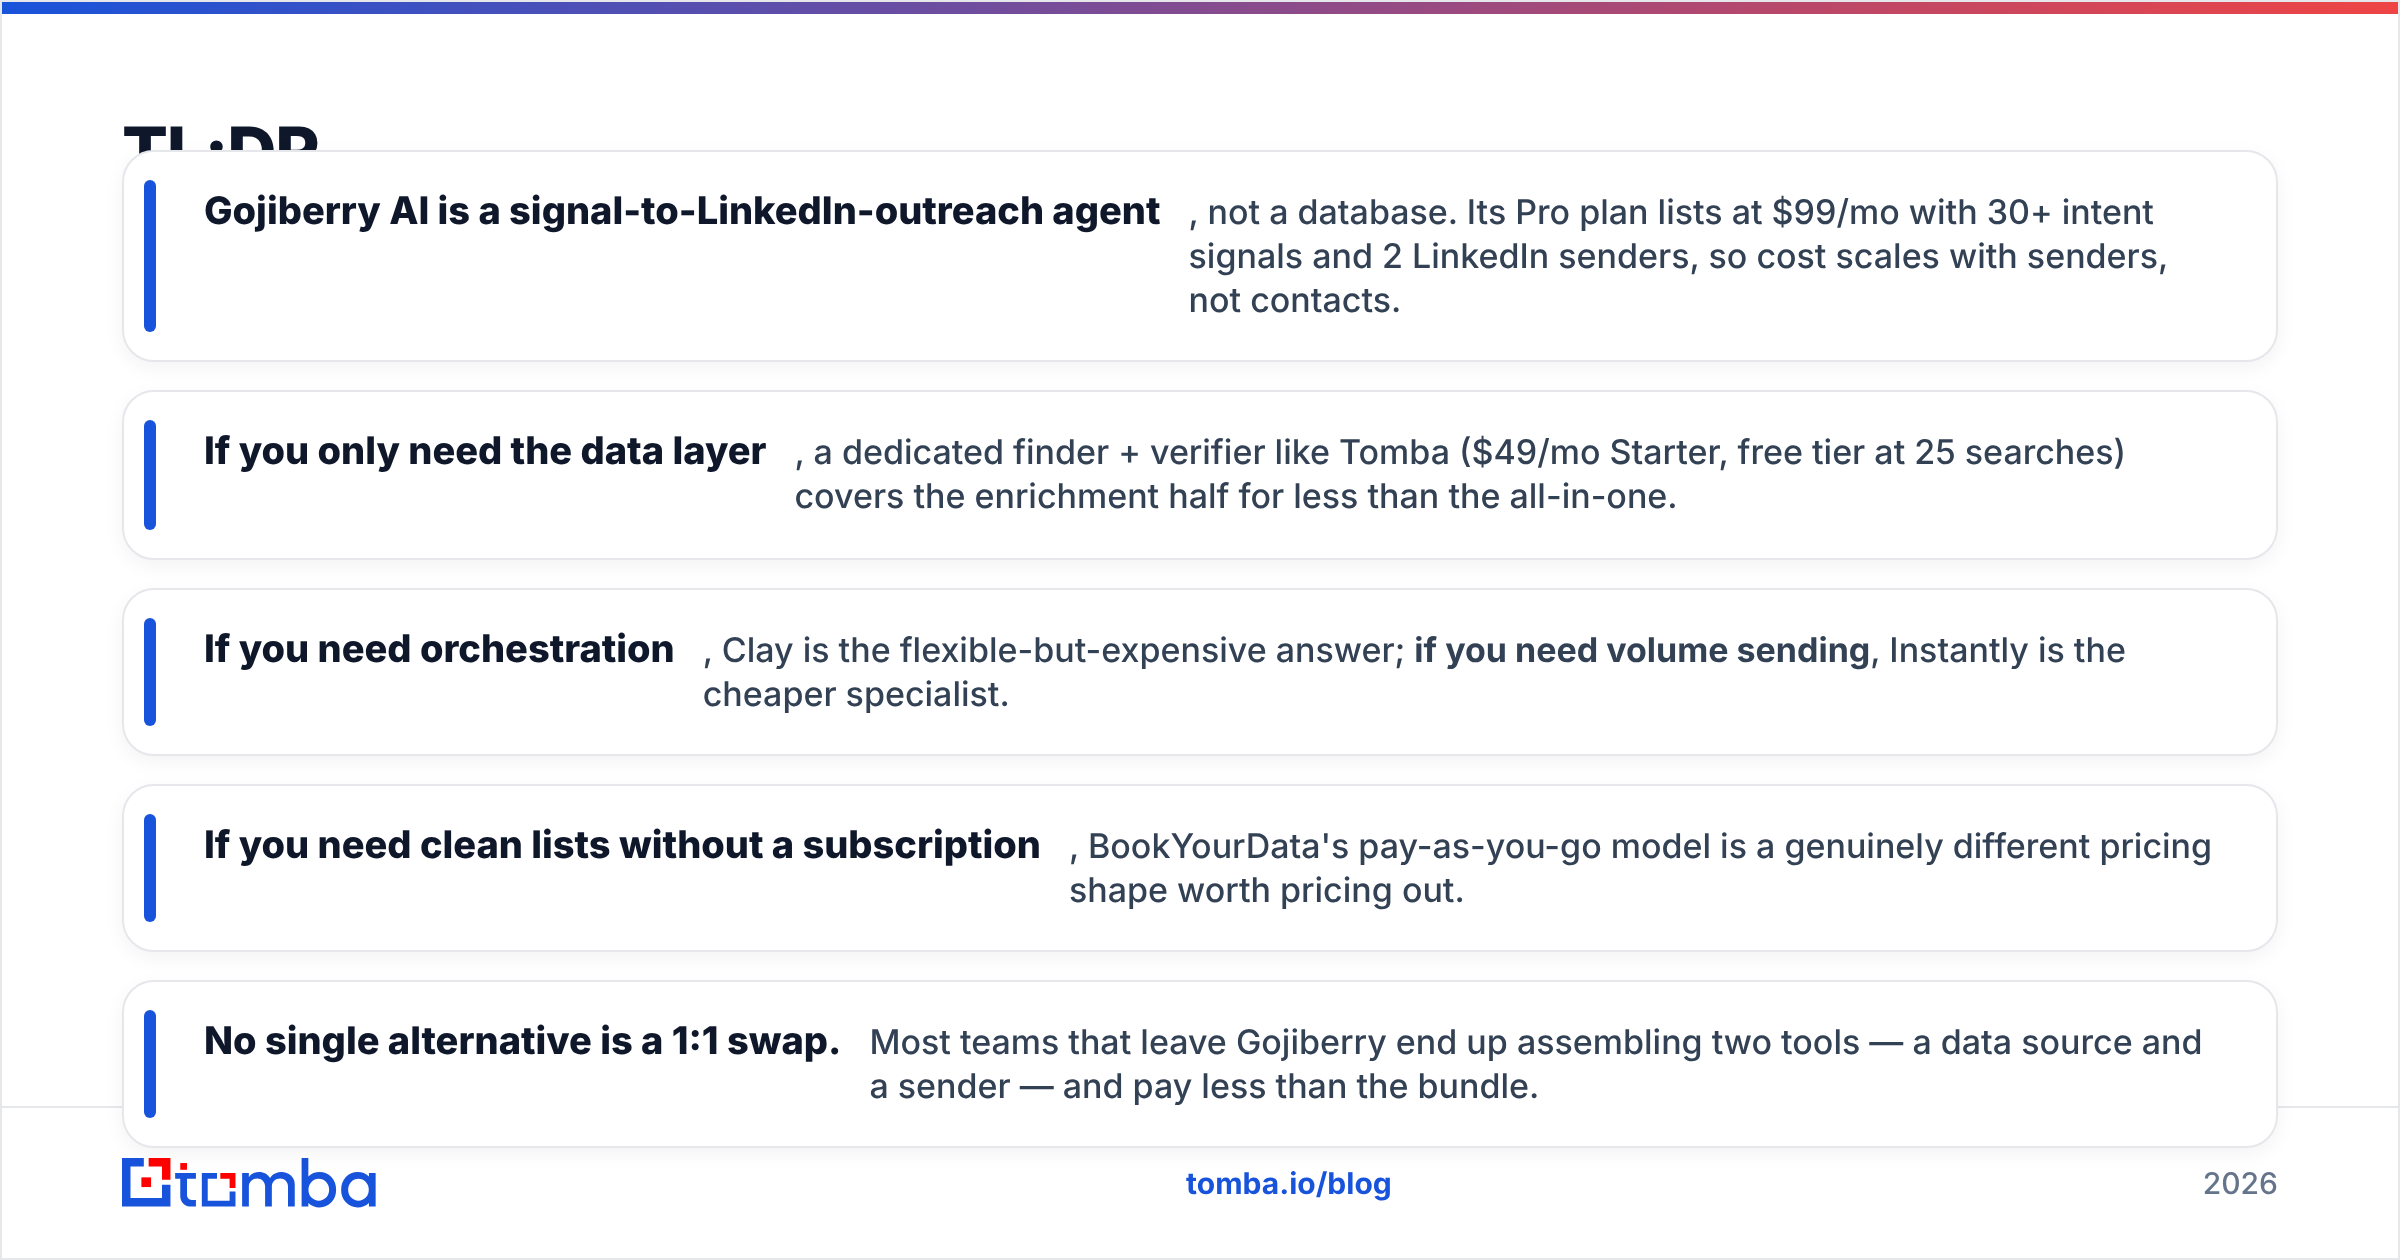Click blue accent bar of orchestration card
The width and height of the screenshot is (2400, 1260).
coord(150,672)
